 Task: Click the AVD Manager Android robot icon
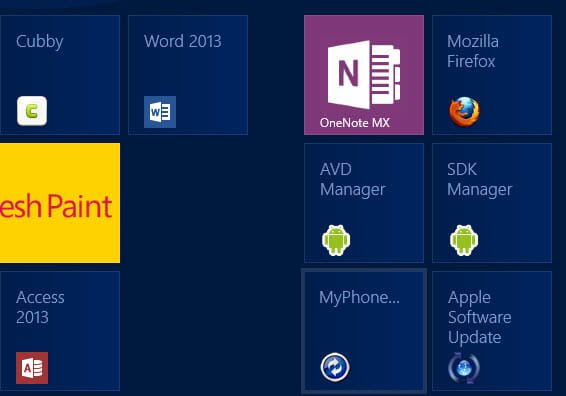[x=336, y=240]
